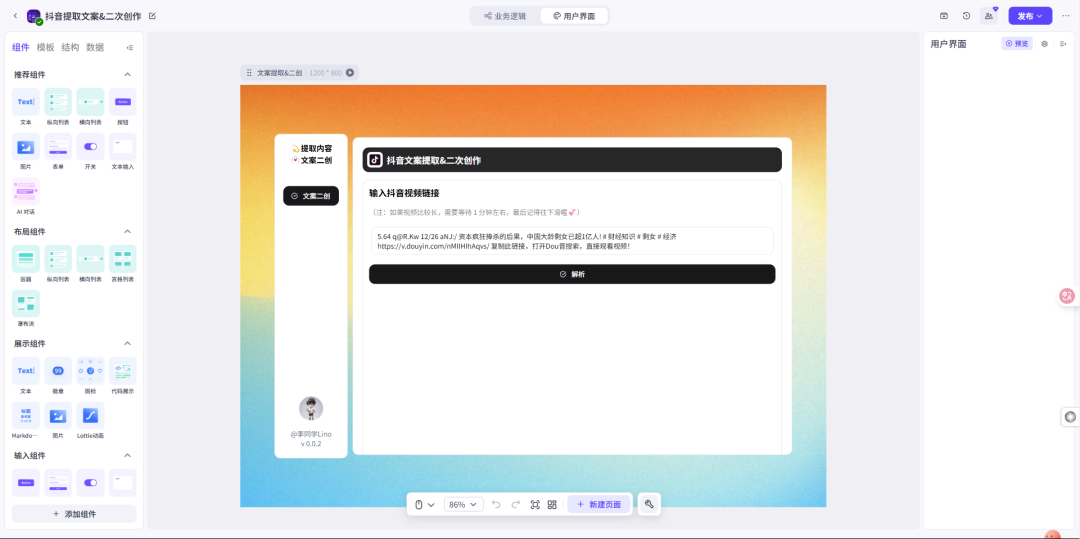Click the play icon next to 1200 * 800
The height and width of the screenshot is (539, 1080).
click(x=350, y=72)
